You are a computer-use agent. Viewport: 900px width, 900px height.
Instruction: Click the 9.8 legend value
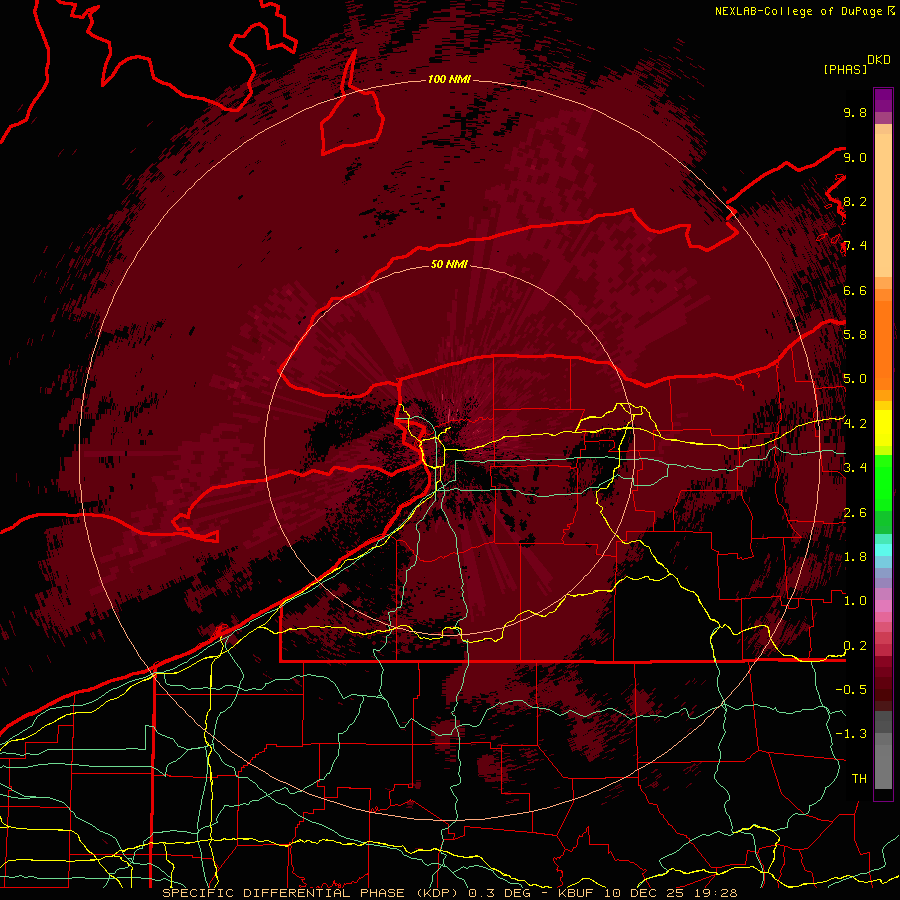click(855, 112)
